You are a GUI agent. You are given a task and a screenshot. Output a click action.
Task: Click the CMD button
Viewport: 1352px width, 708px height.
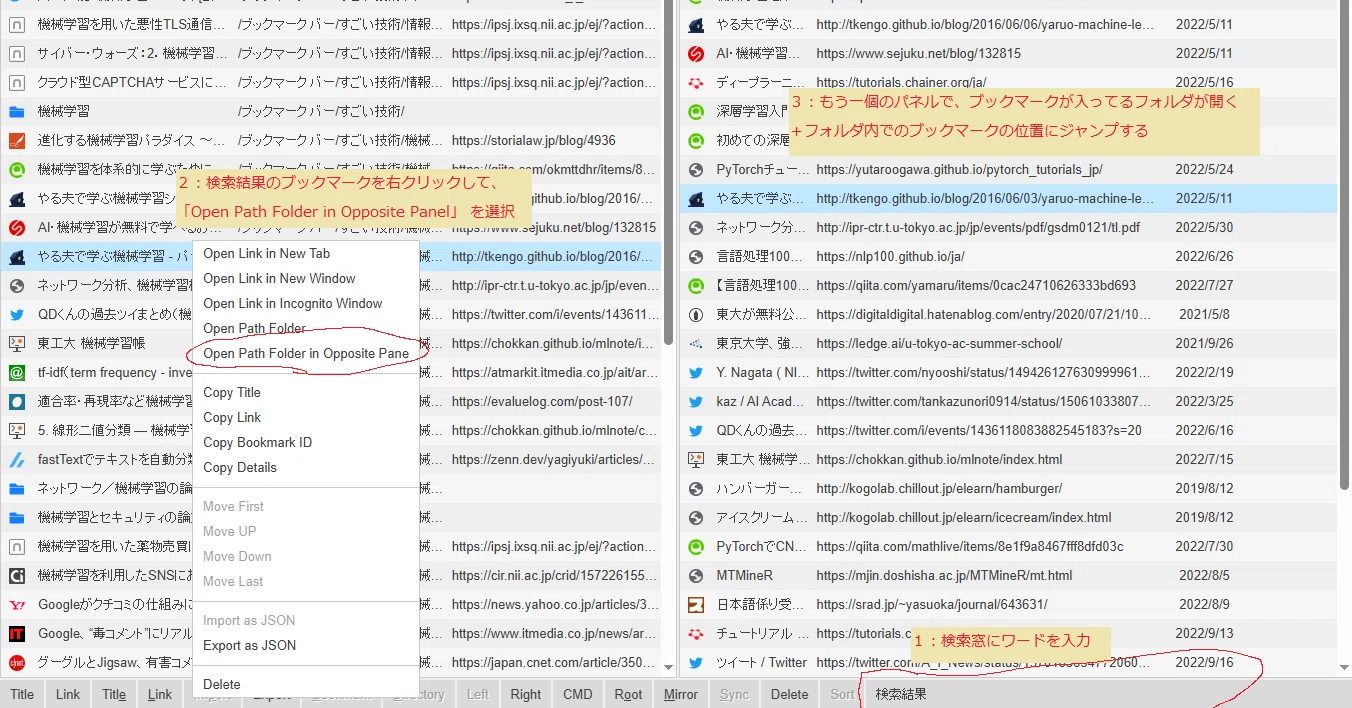coord(578,694)
